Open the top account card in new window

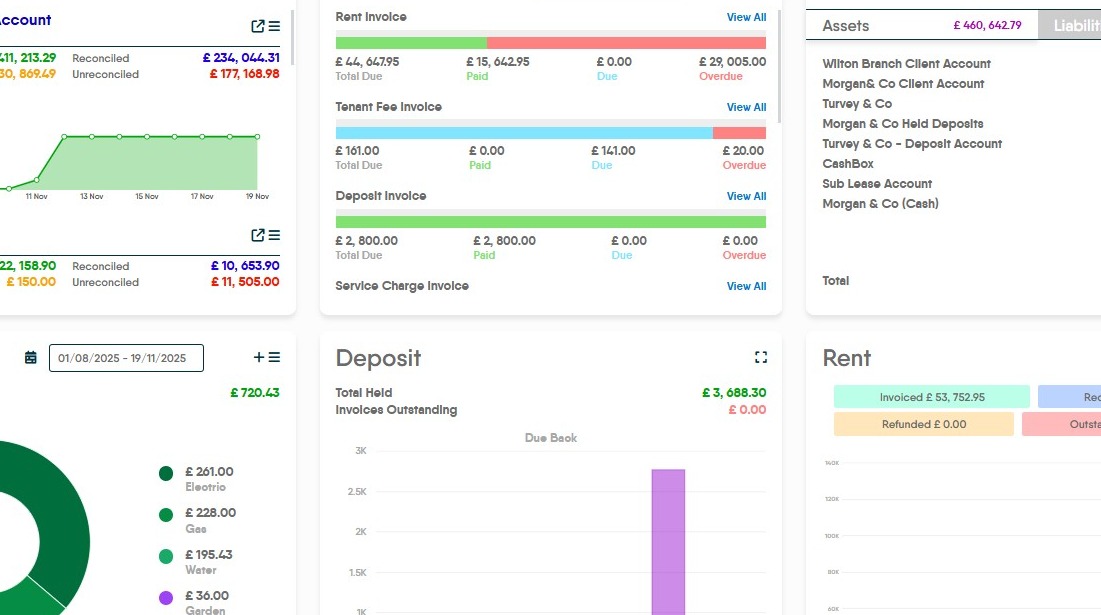[x=258, y=26]
